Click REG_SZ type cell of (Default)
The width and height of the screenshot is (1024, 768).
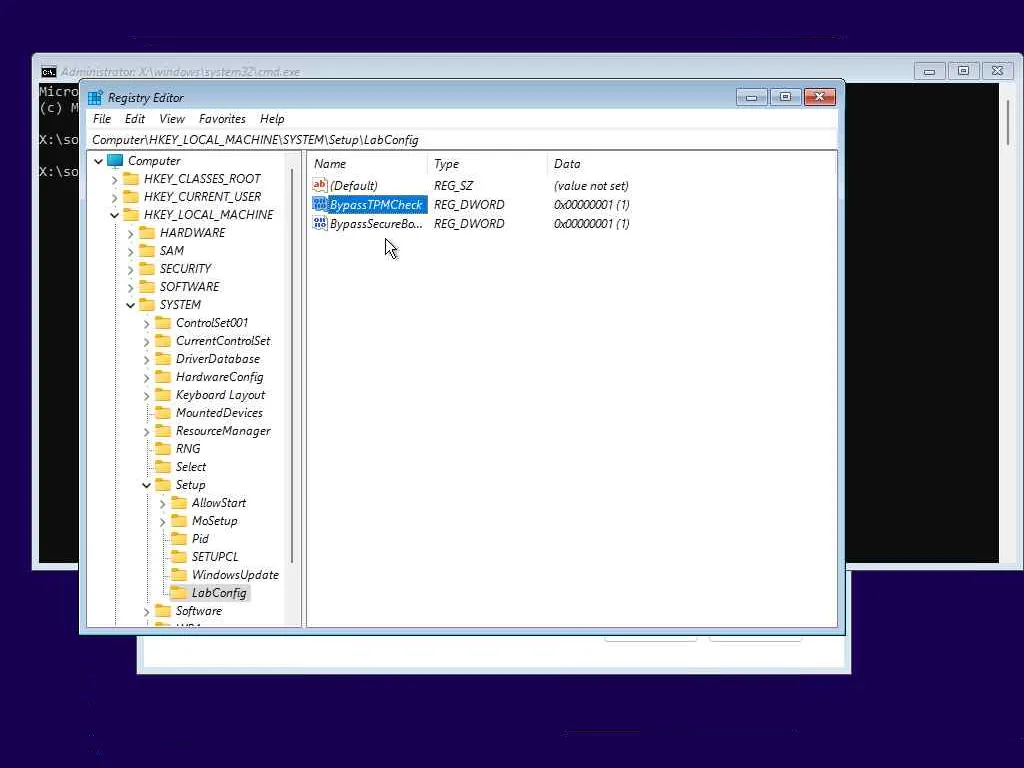tap(454, 185)
